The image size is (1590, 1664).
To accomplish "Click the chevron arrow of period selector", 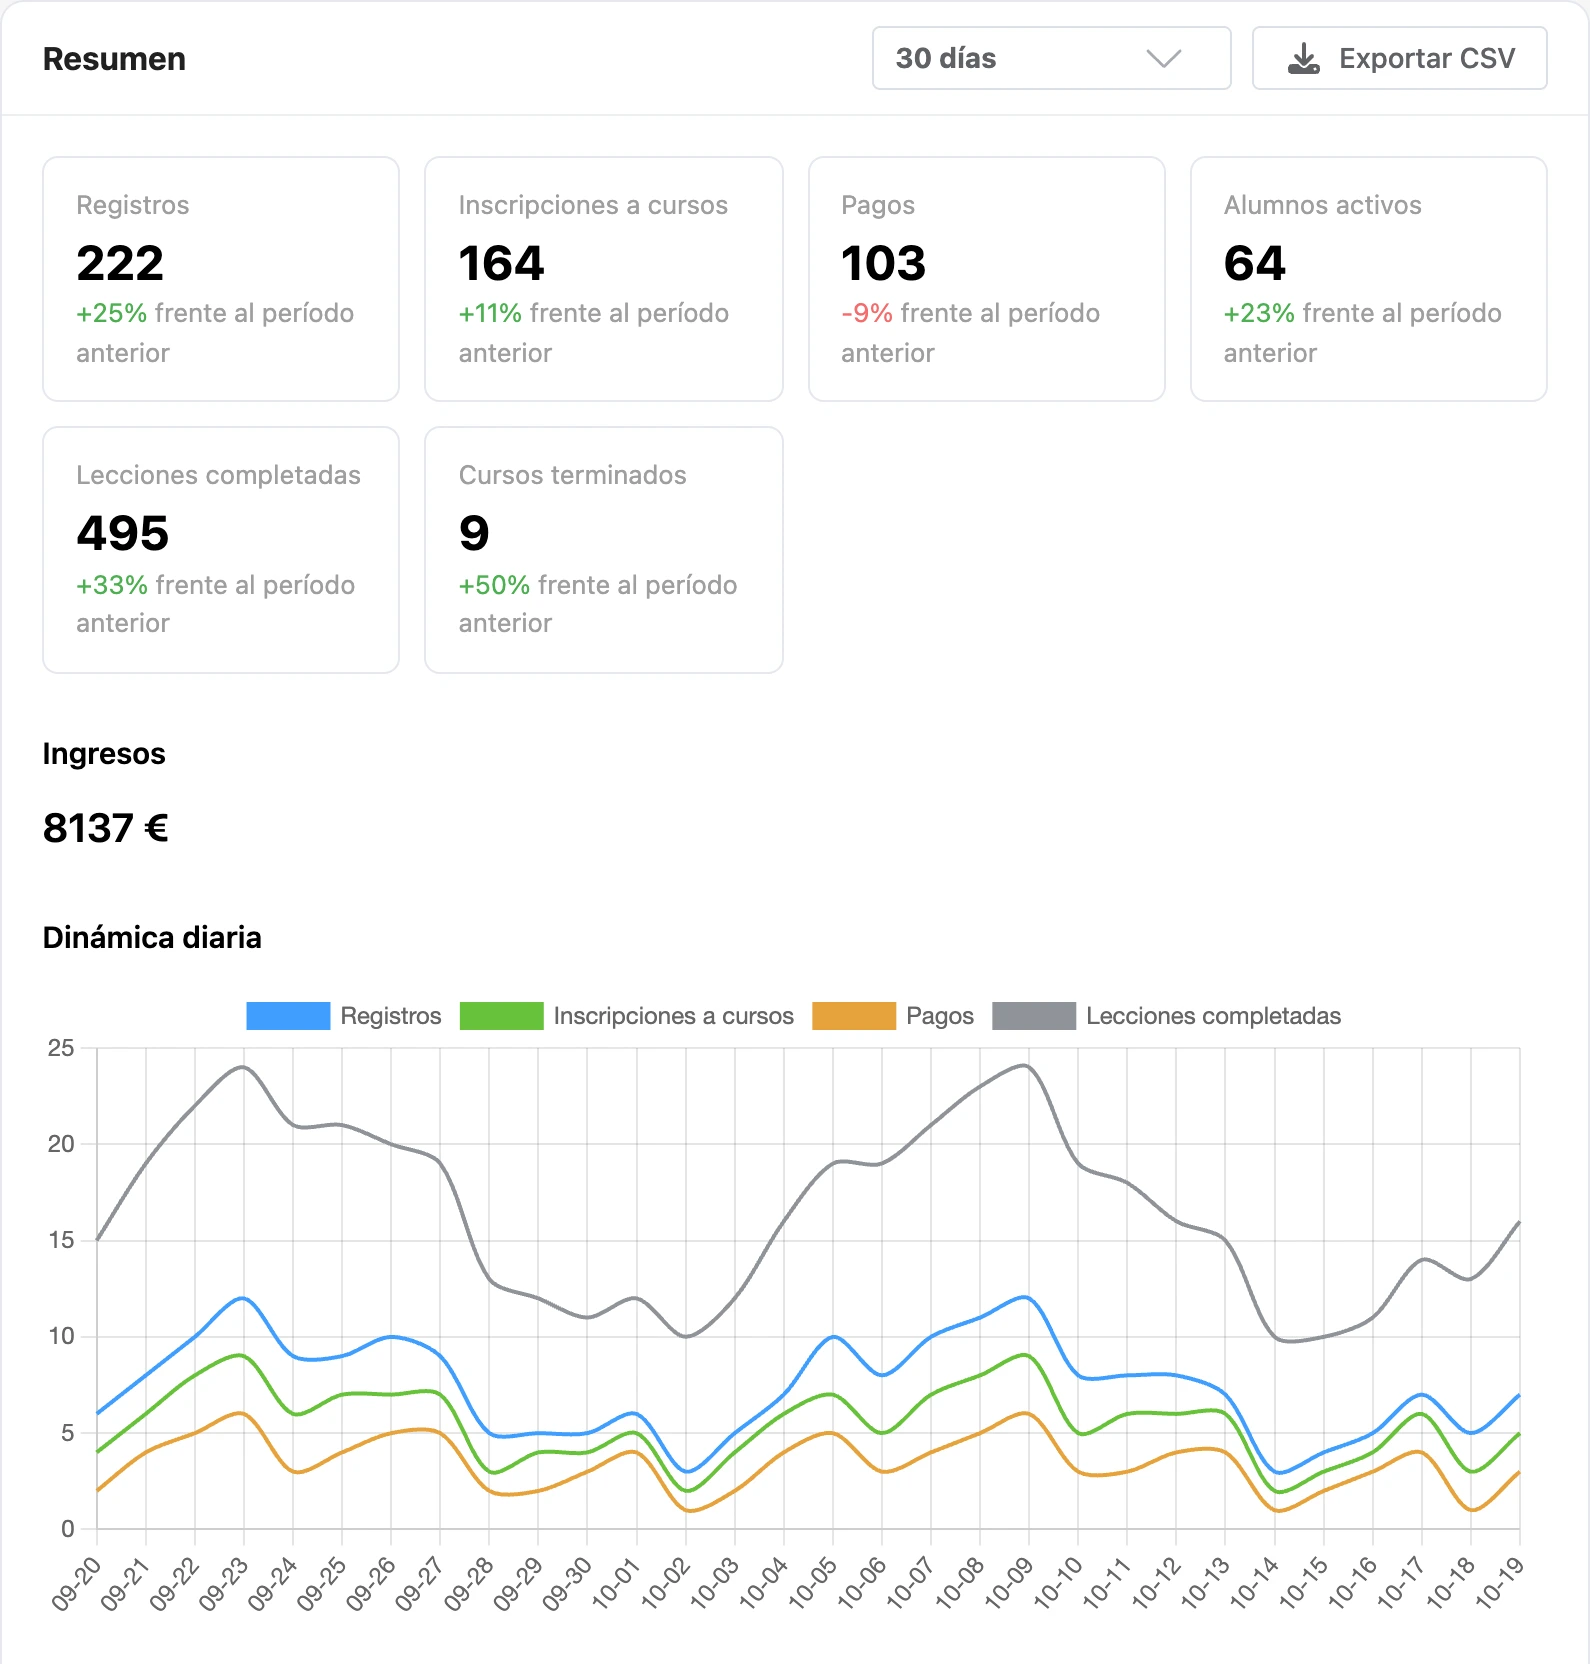I will coord(1164,58).
